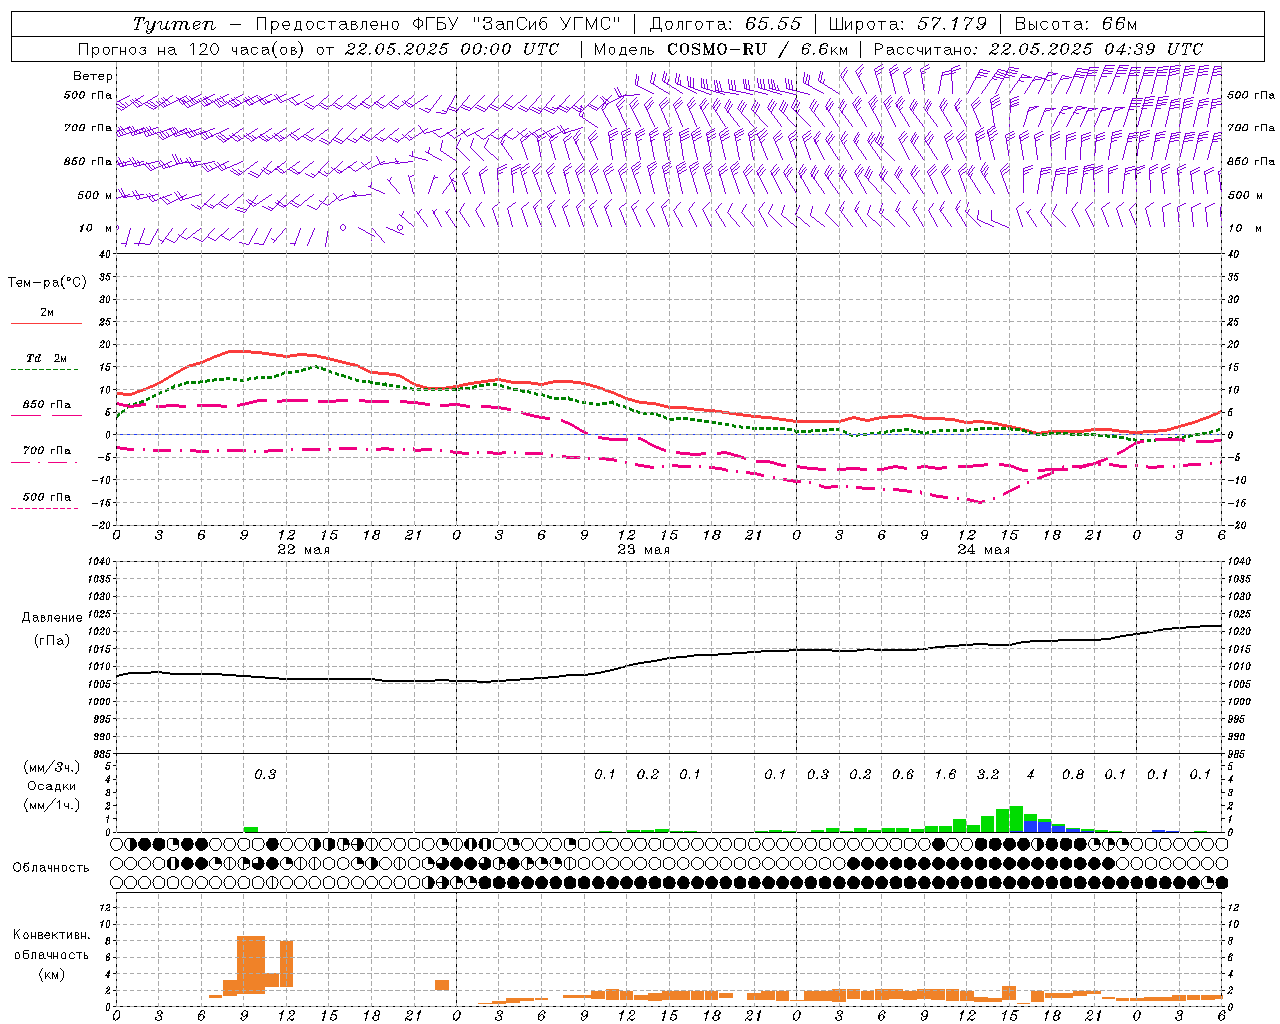Click the "22 мая" date label

pos(303,550)
